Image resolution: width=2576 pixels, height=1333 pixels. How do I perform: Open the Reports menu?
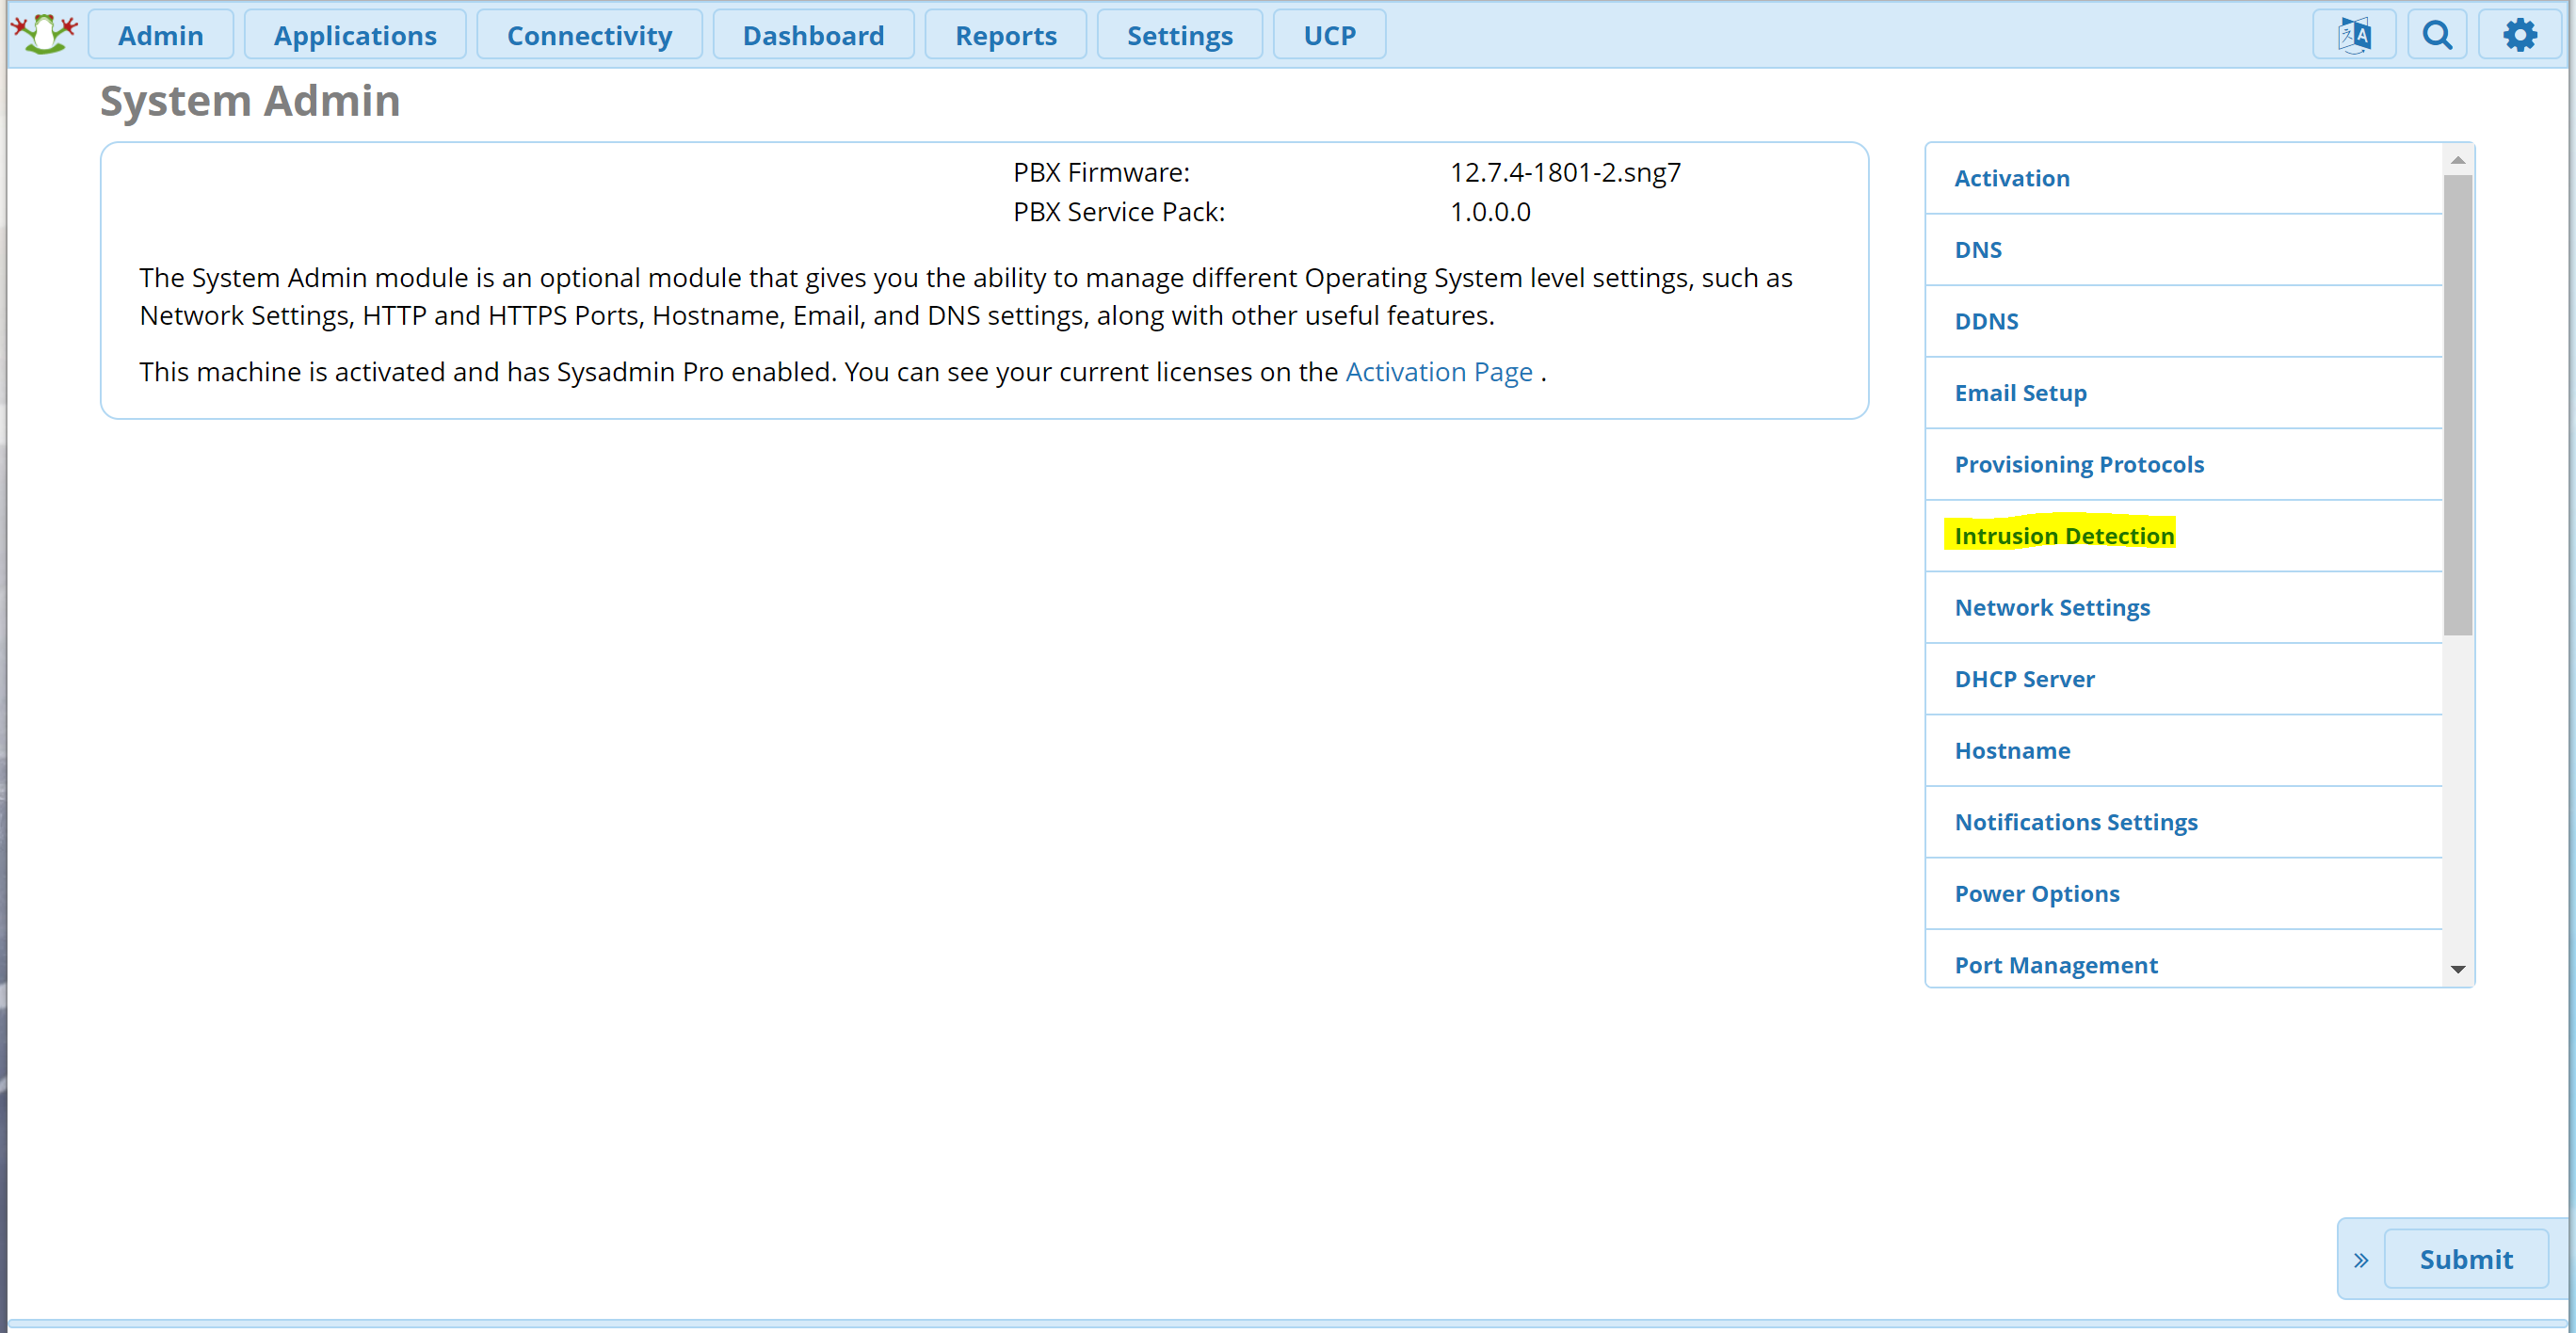(1005, 35)
